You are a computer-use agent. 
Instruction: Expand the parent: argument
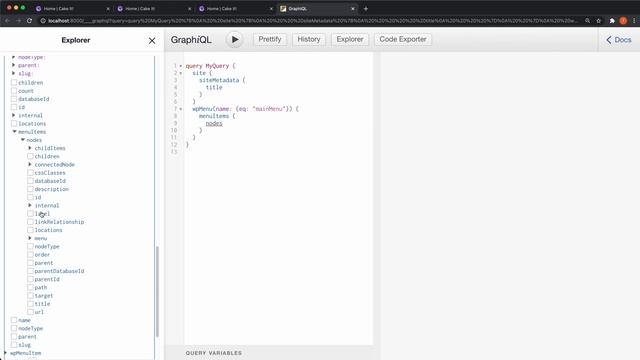coord(13,65)
